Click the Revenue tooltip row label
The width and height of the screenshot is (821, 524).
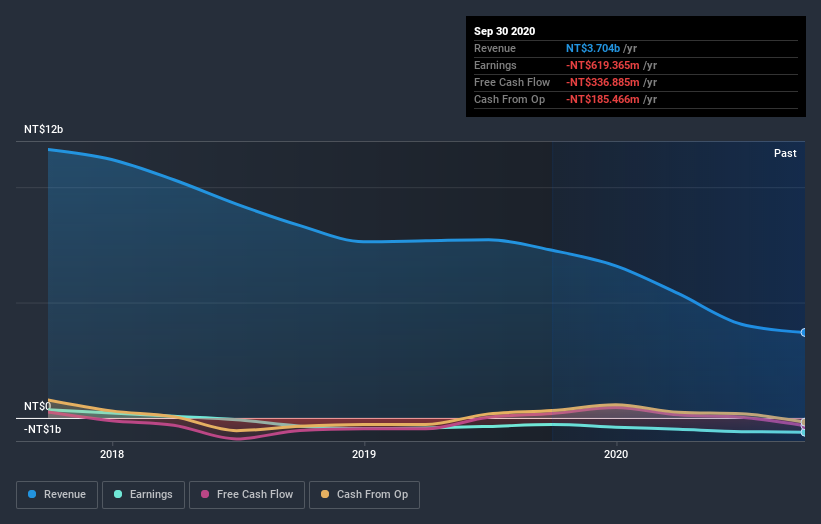click(x=495, y=48)
